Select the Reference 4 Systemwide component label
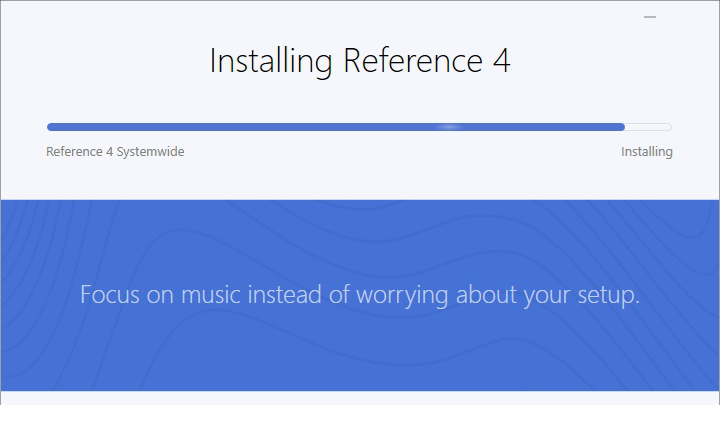The image size is (720, 421). point(115,152)
